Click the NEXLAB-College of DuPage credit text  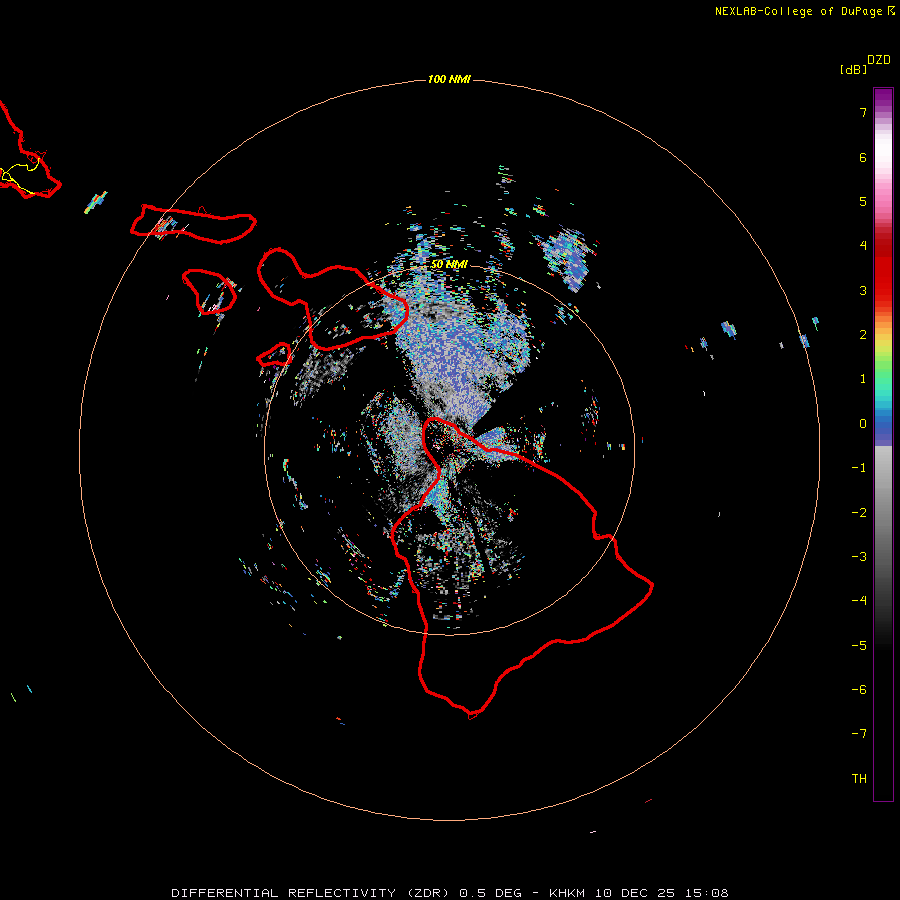(798, 11)
